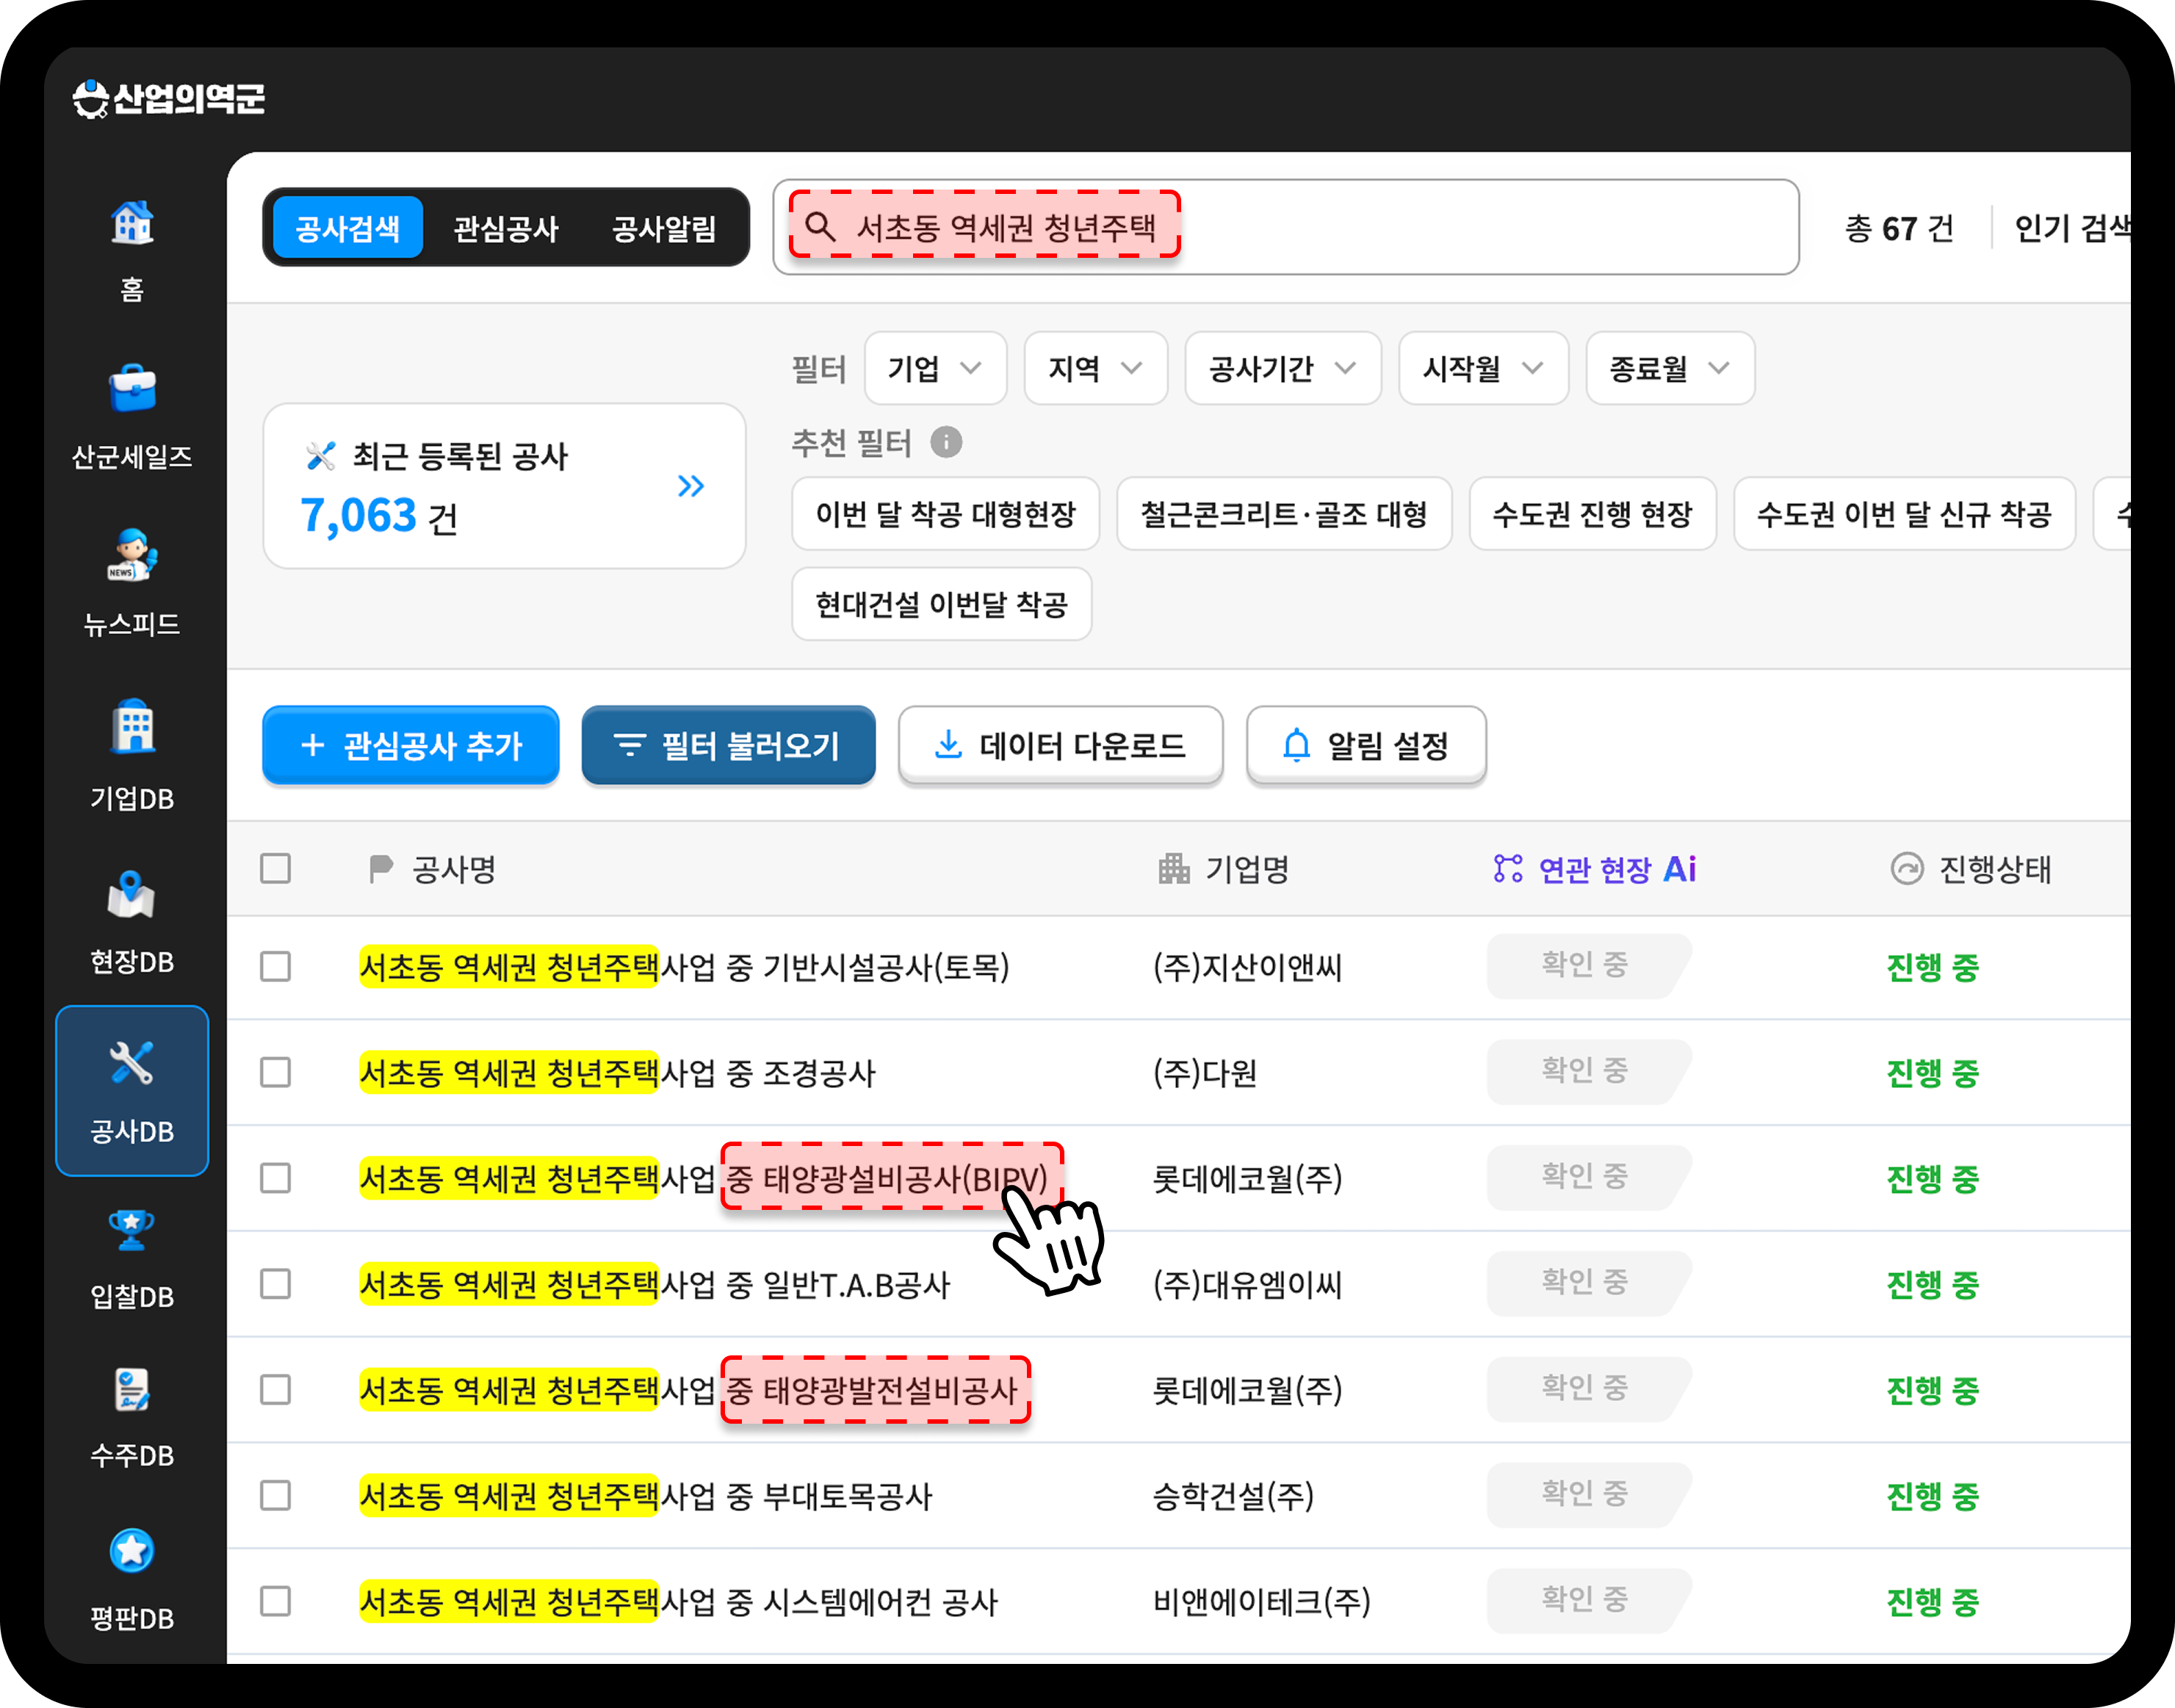The height and width of the screenshot is (1708, 2175).
Task: Click the building icon beside 기업명 header
Action: pyautogui.click(x=1174, y=868)
